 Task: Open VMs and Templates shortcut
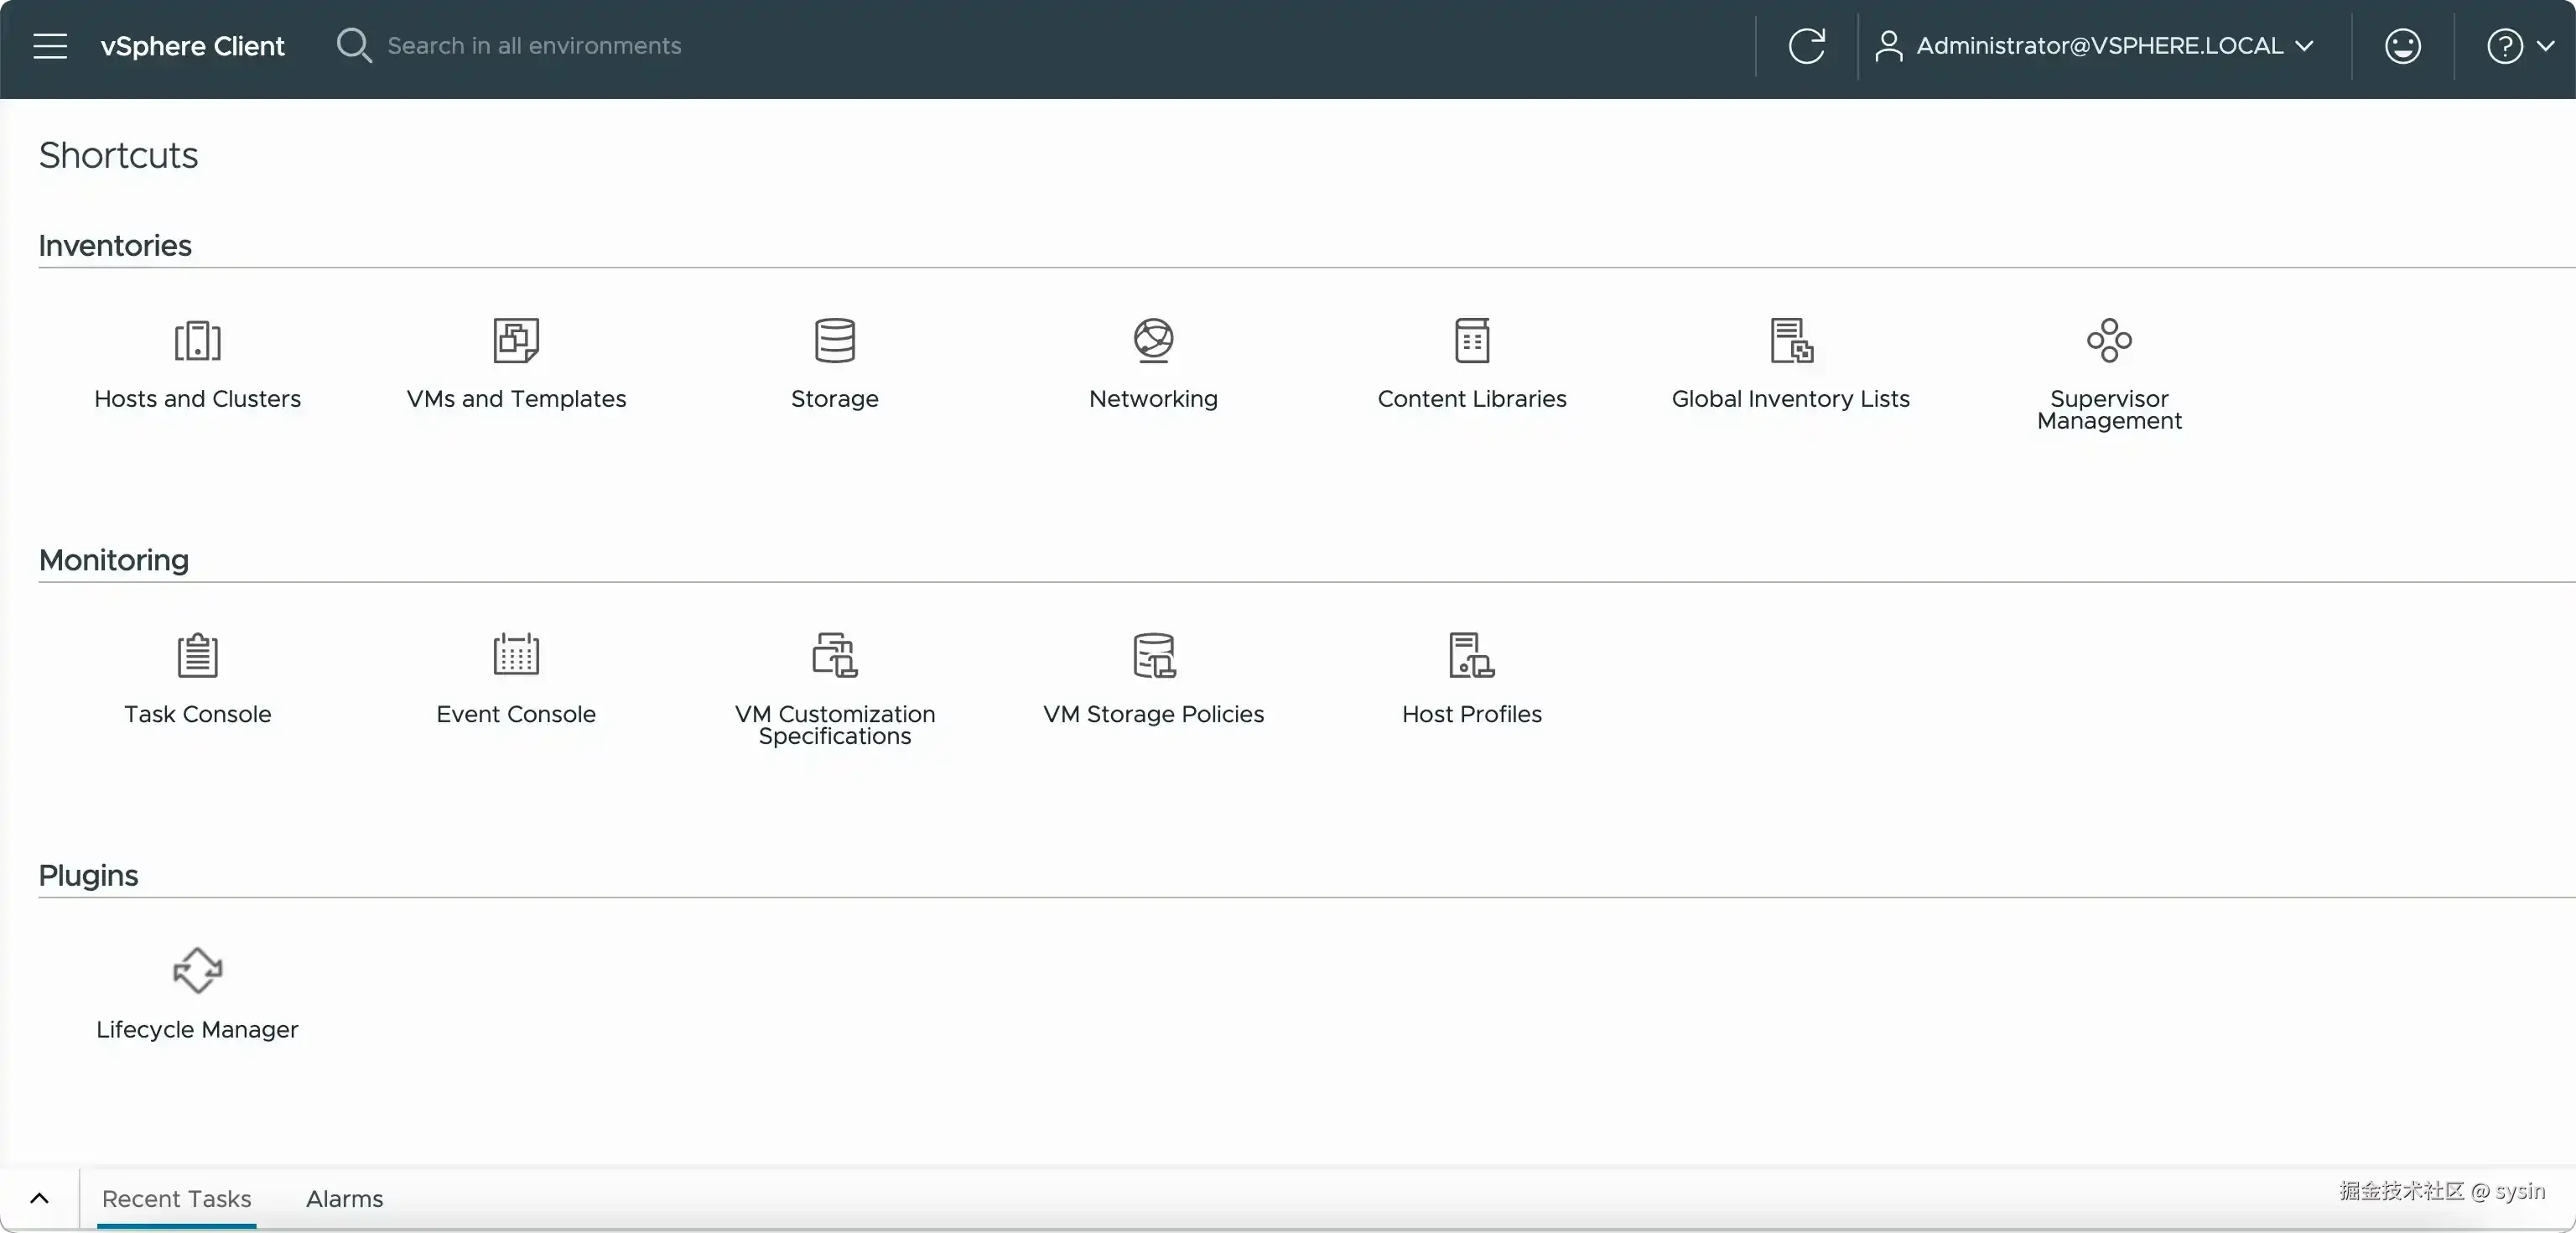tap(516, 342)
